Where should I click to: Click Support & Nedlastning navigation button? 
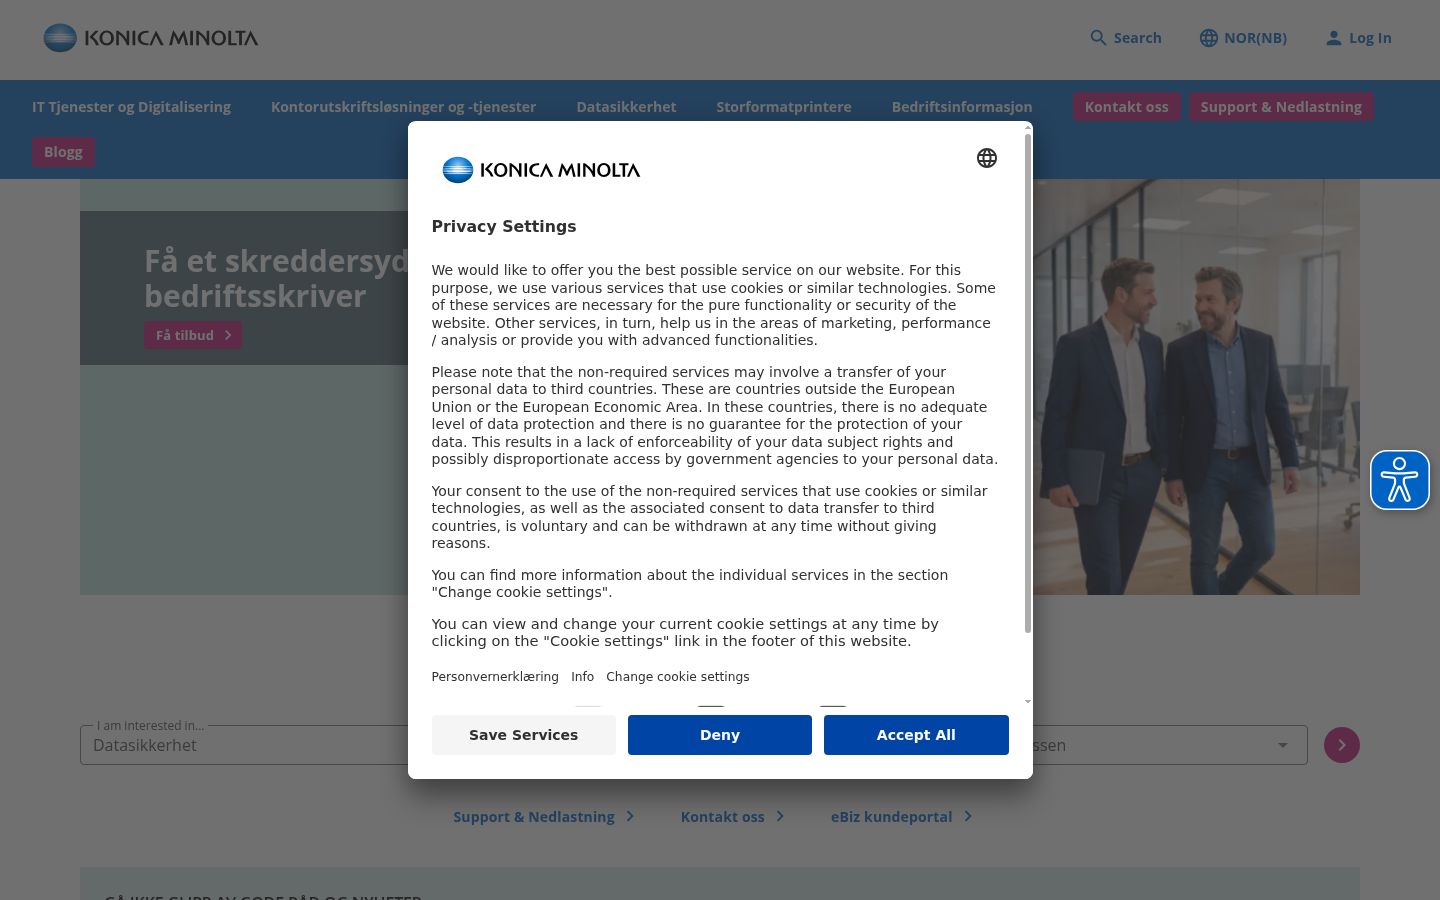coord(1281,107)
